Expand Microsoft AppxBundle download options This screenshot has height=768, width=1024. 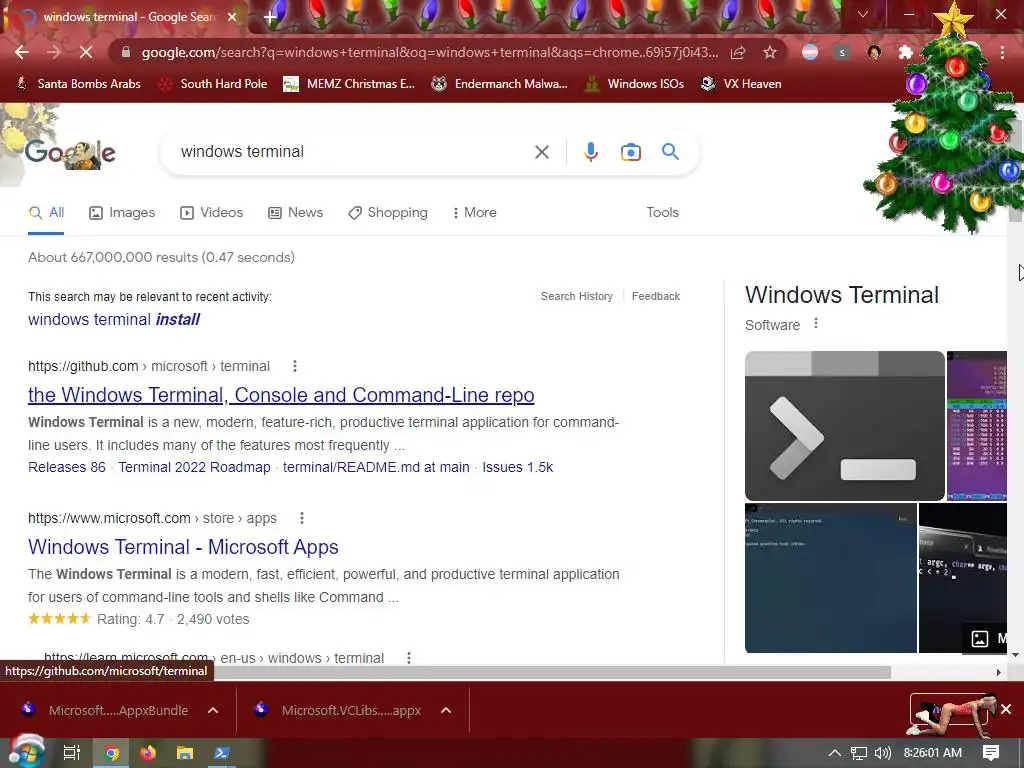pyautogui.click(x=213, y=711)
